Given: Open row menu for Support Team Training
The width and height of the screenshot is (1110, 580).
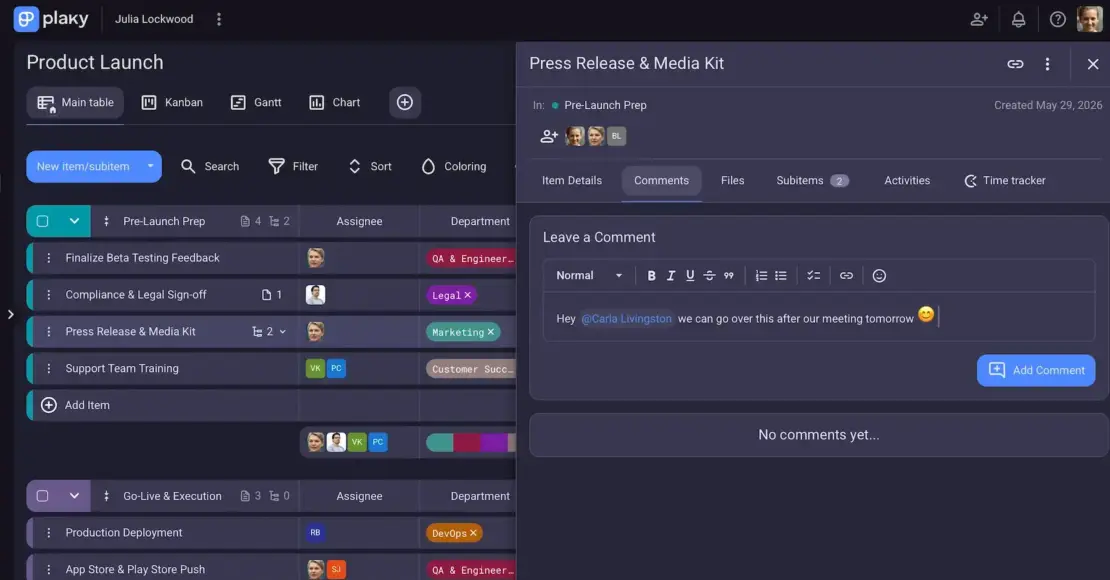Looking at the screenshot, I should (49, 368).
